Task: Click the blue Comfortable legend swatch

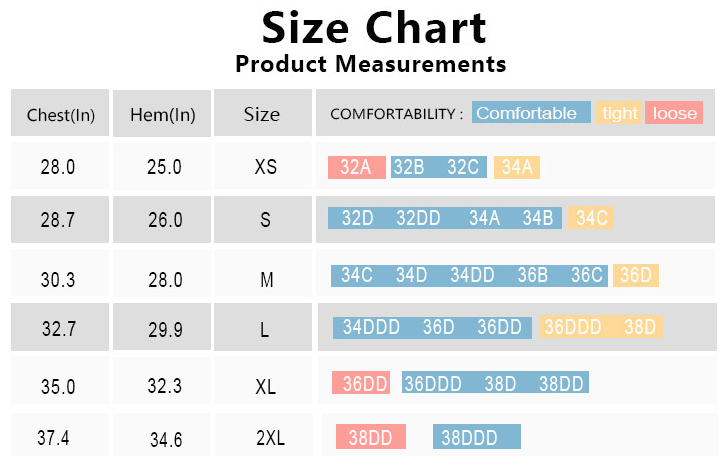Action: coord(530,113)
